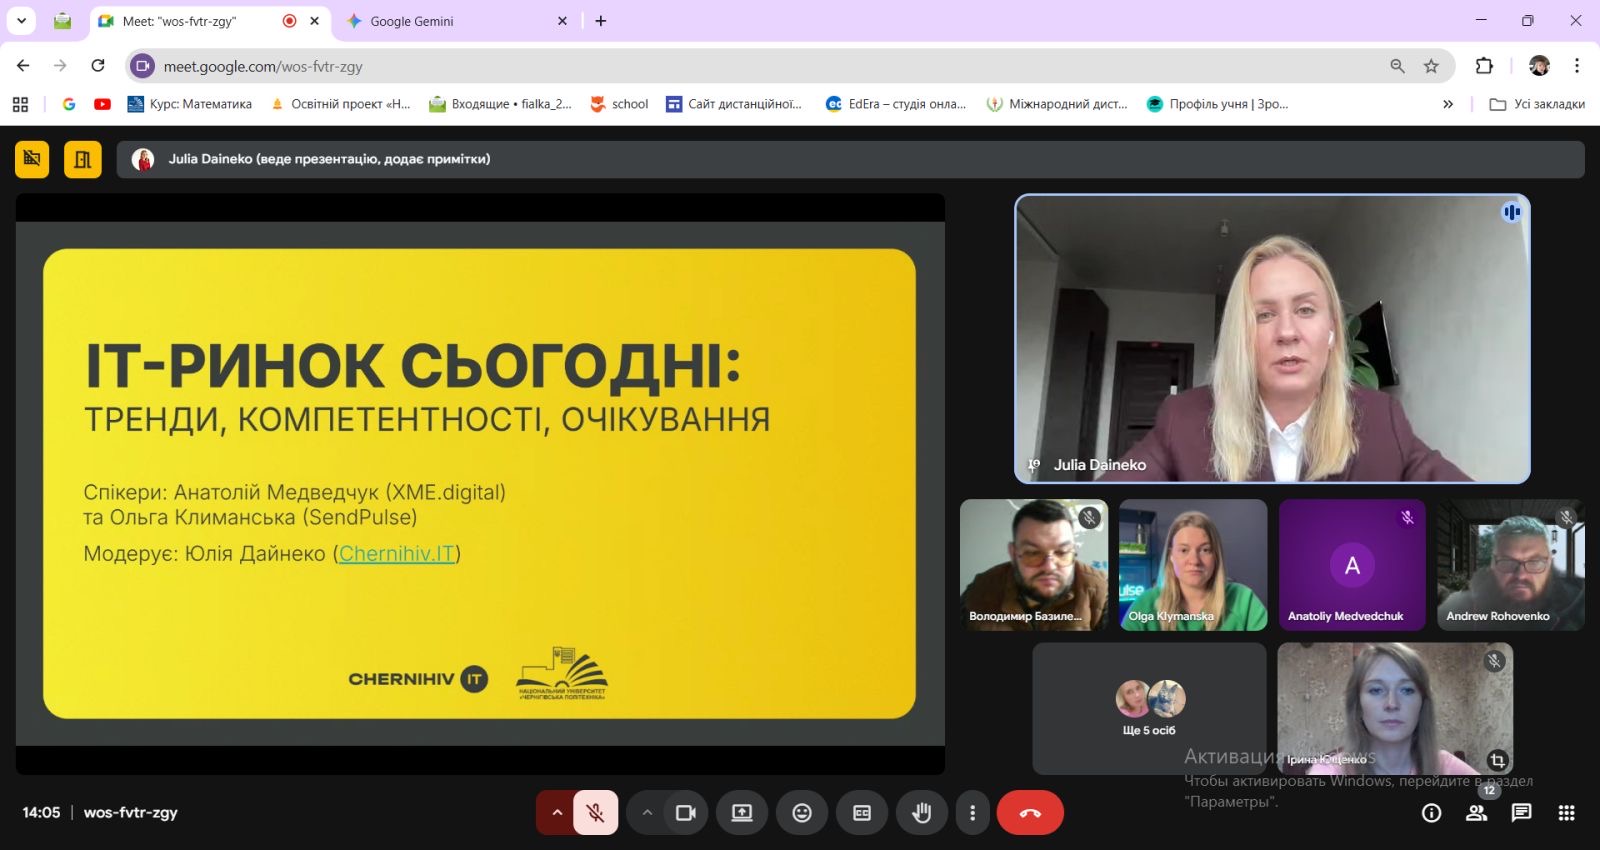Open the three-dot more options menu
The height and width of the screenshot is (850, 1600).
pos(972,813)
